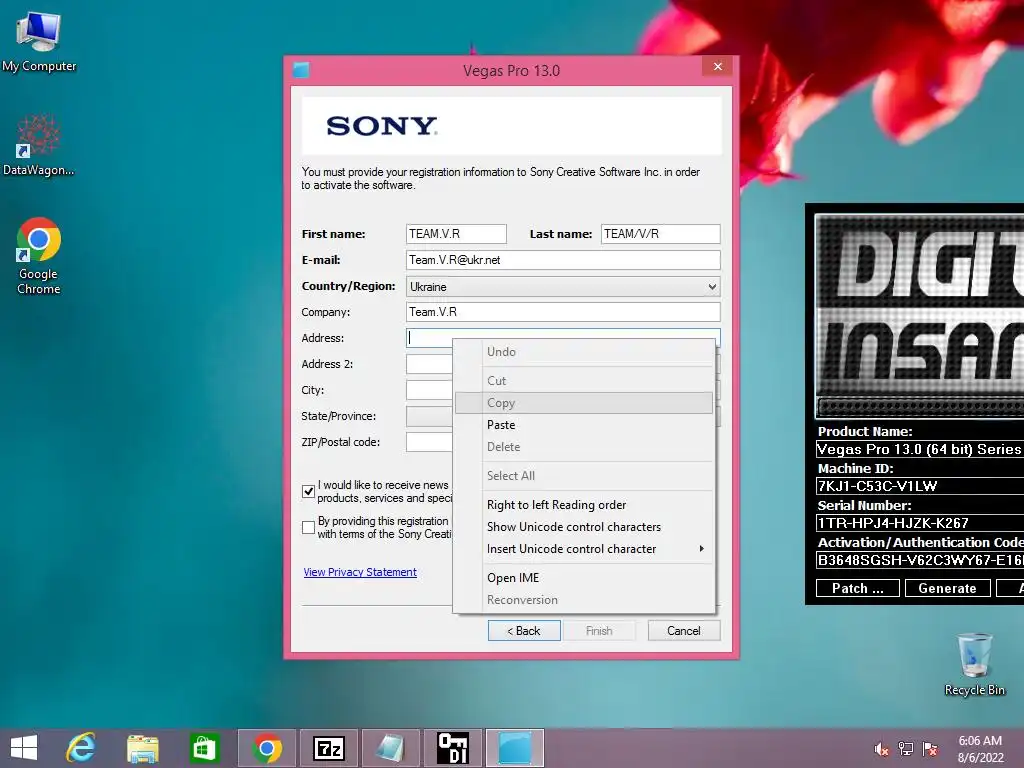Open My Computer desktop icon
The image size is (1024, 768).
point(39,42)
